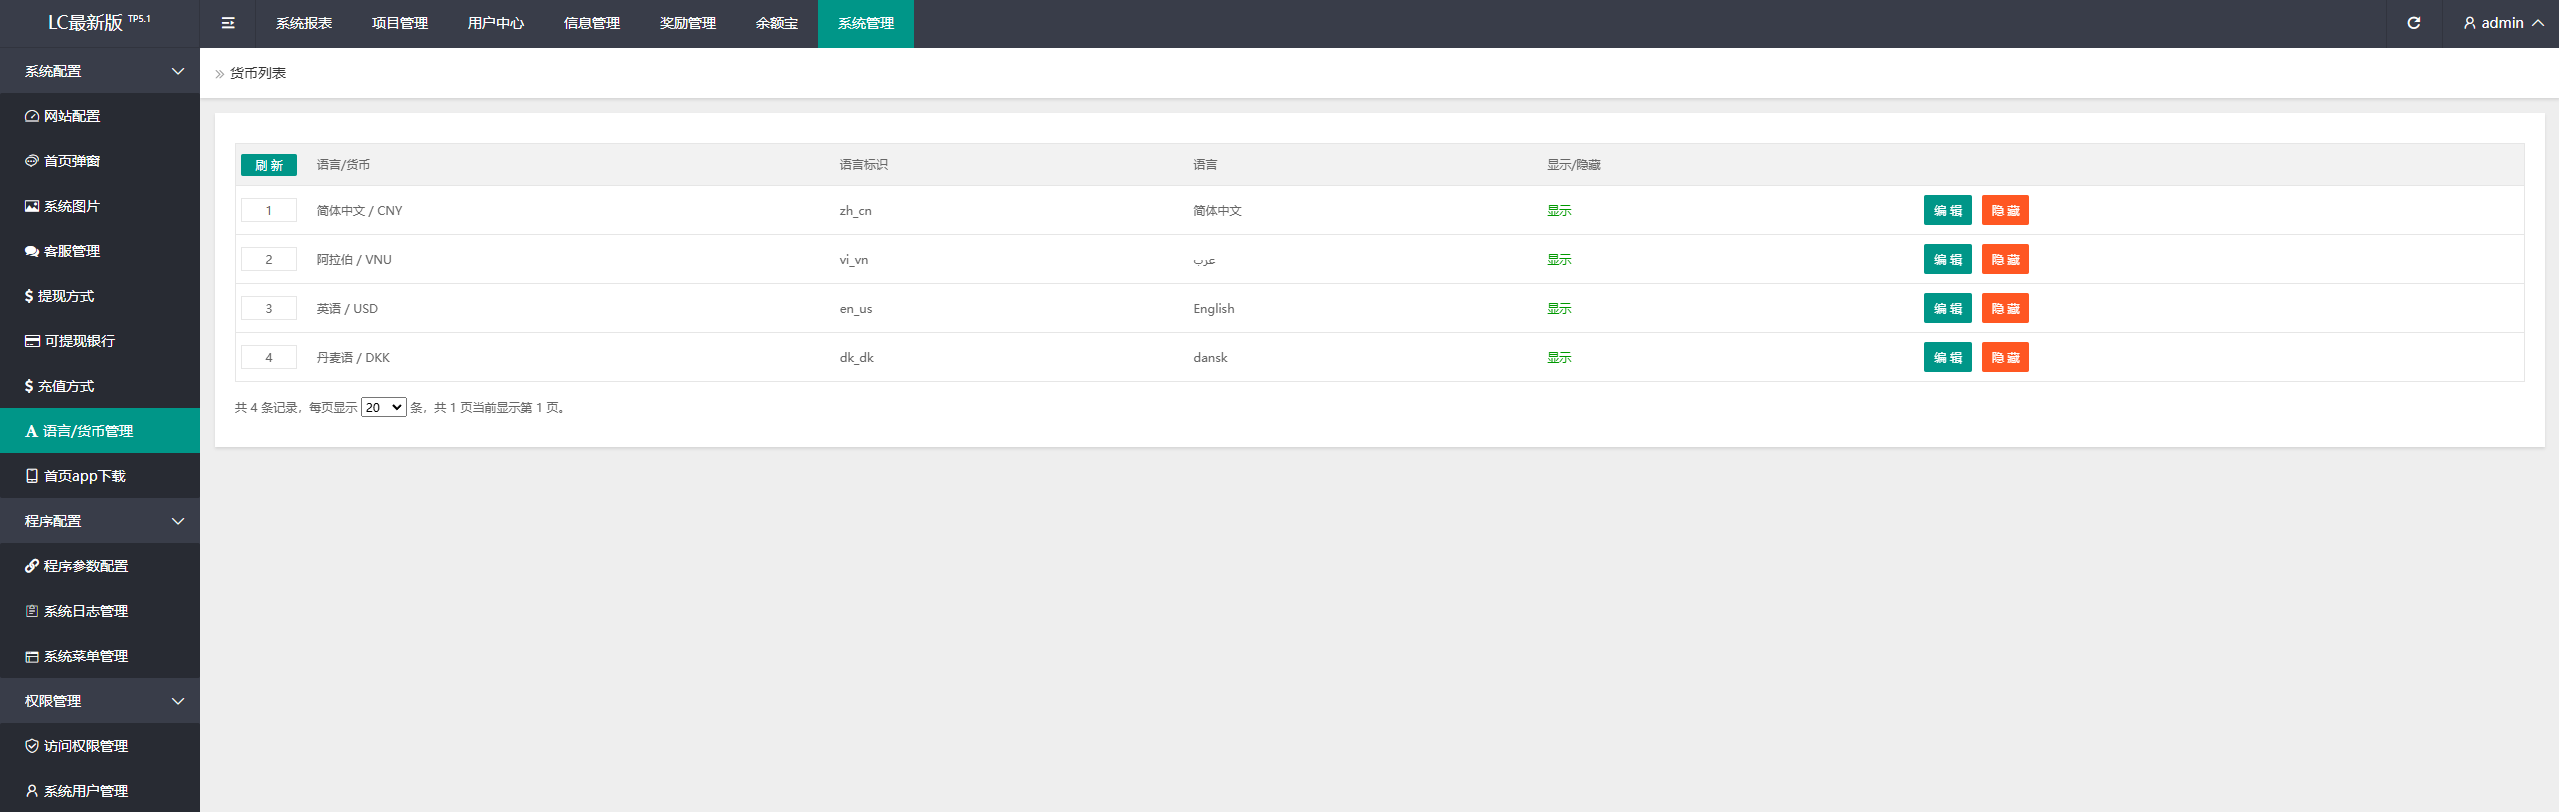Open the 余额宝 top menu
This screenshot has width=2559, height=812.
pos(776,23)
